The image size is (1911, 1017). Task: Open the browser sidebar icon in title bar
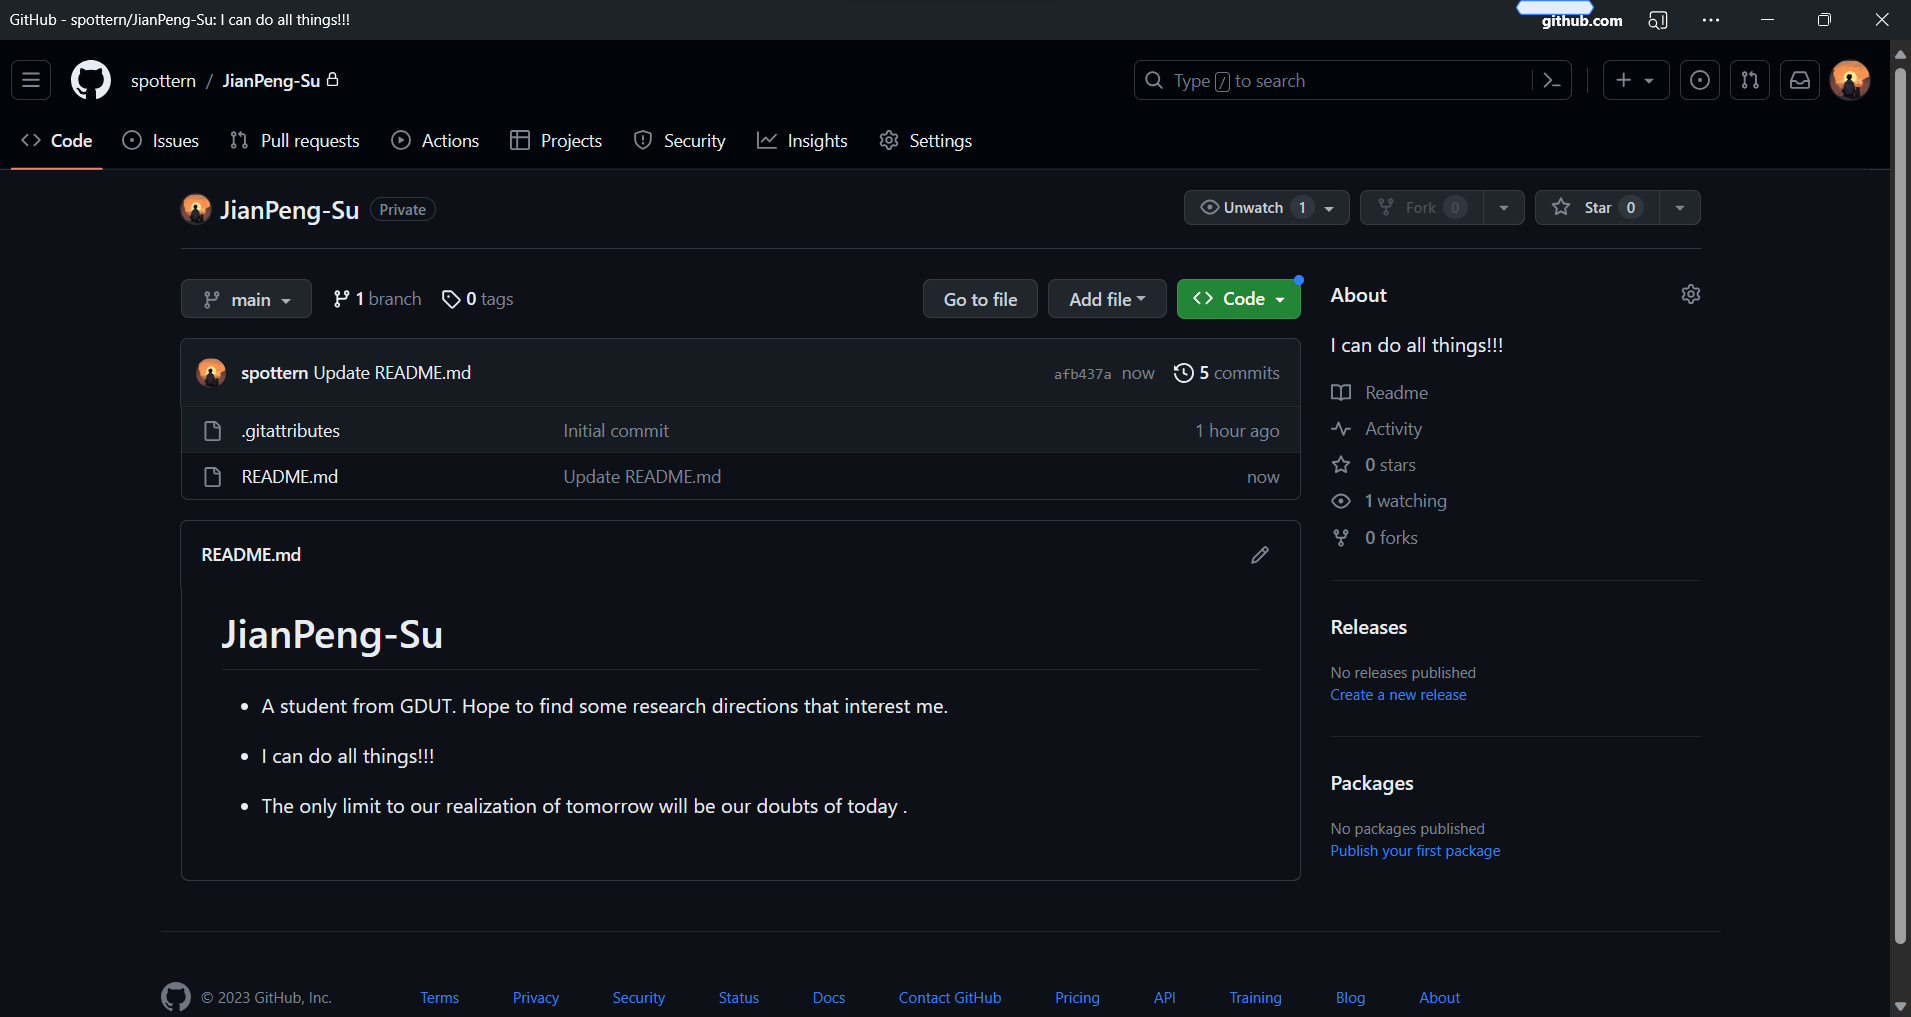click(1658, 20)
